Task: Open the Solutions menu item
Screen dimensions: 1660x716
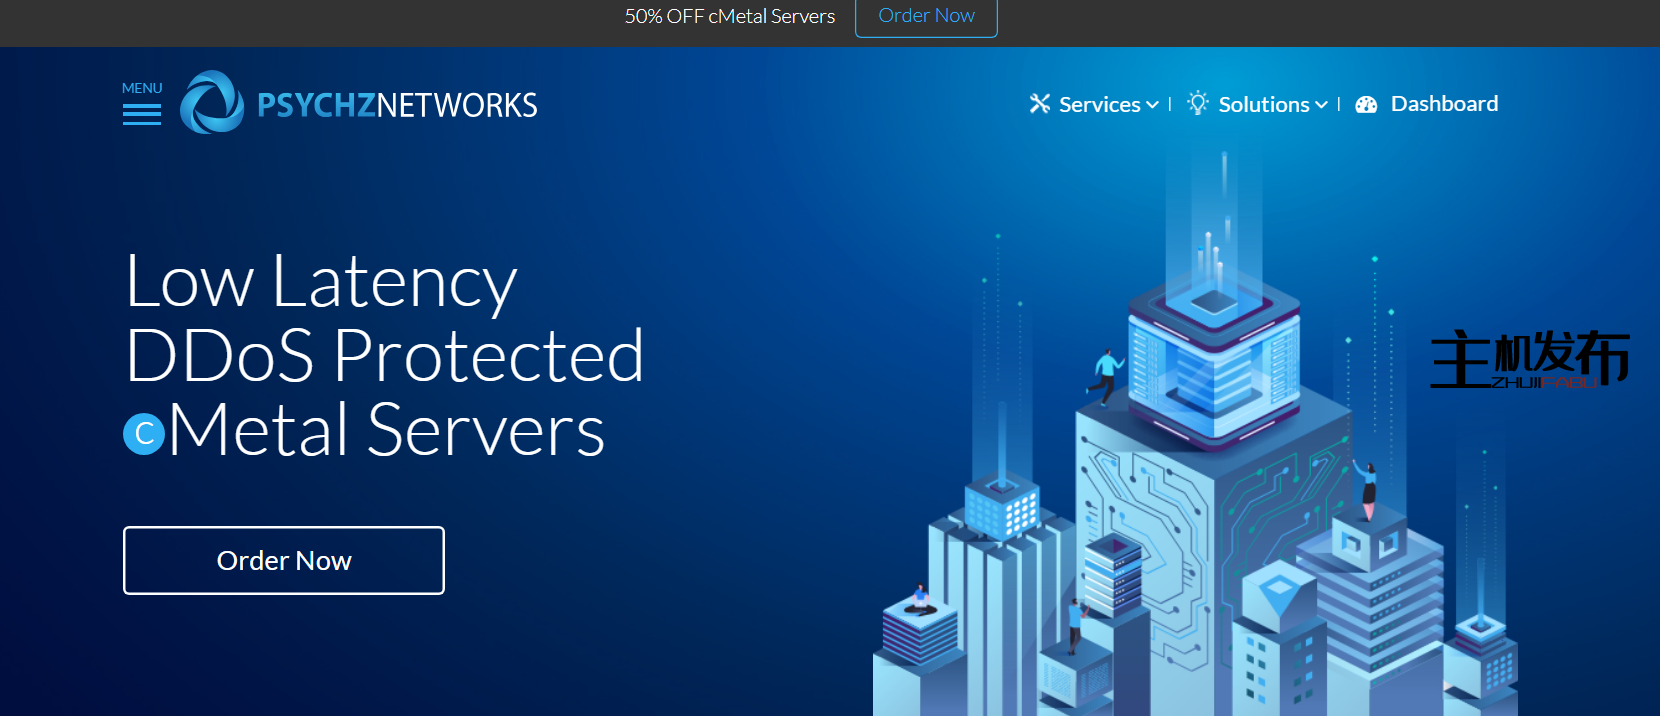Action: [1263, 104]
